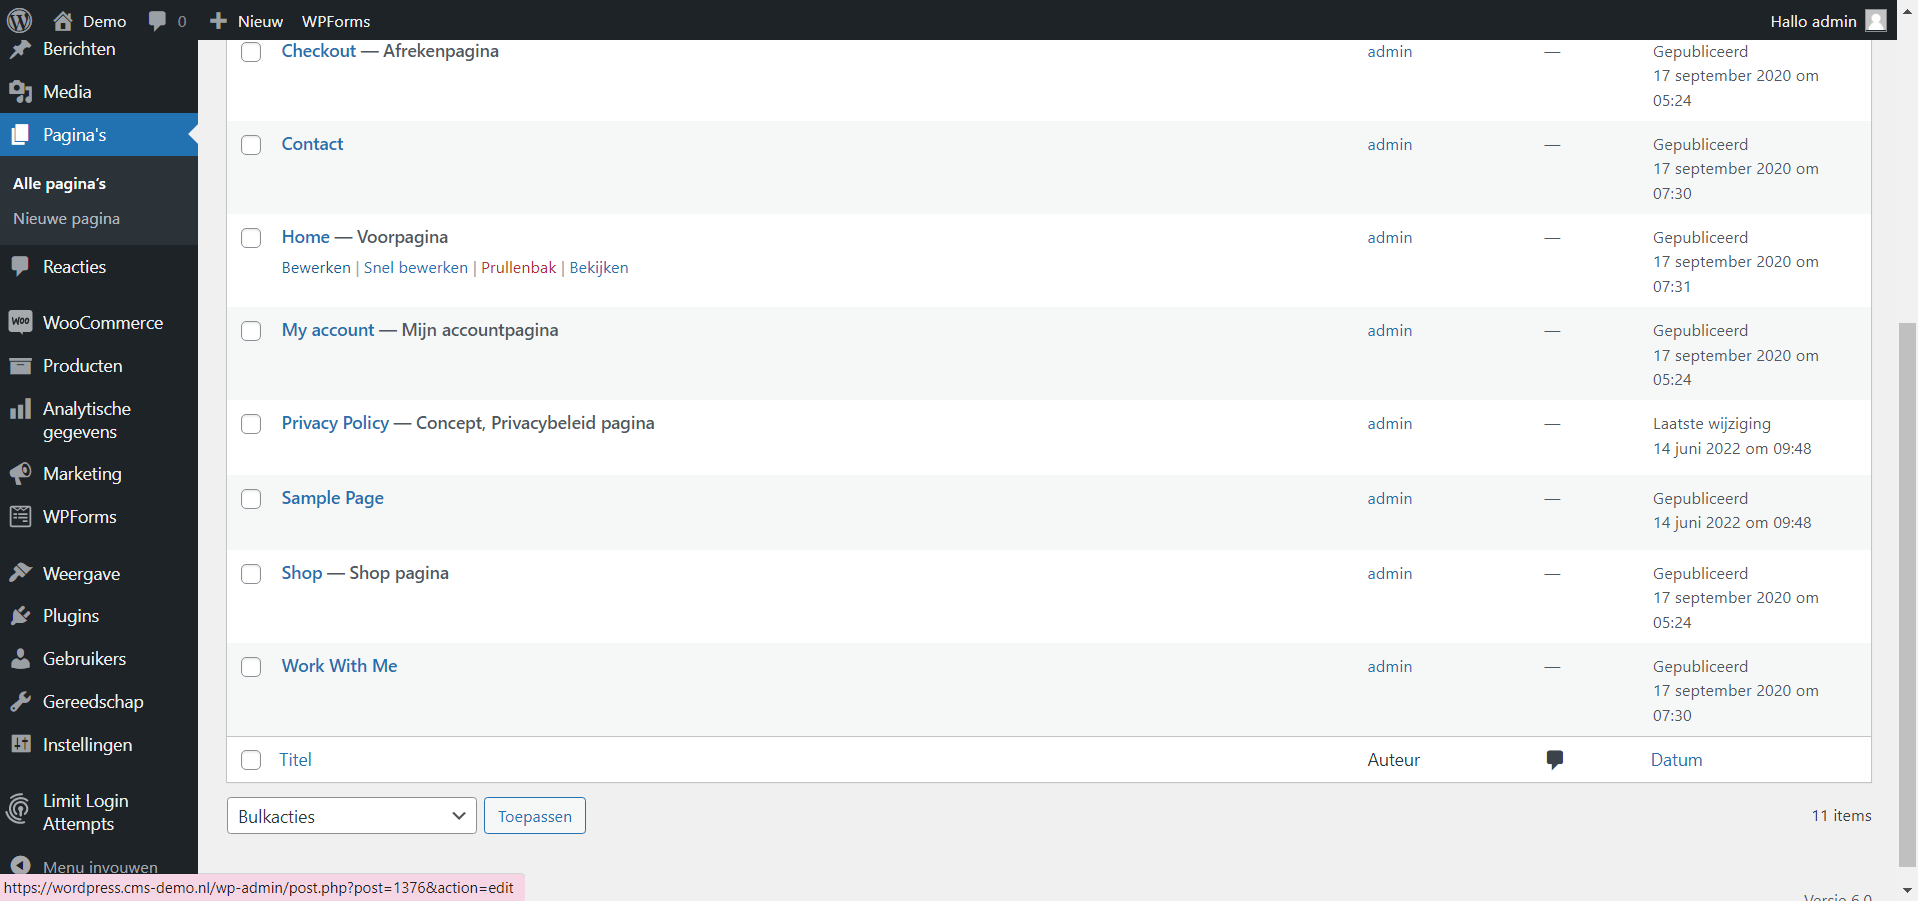The image size is (1920, 901).
Task: Open the Privacy Policy page title
Action: 335,423
